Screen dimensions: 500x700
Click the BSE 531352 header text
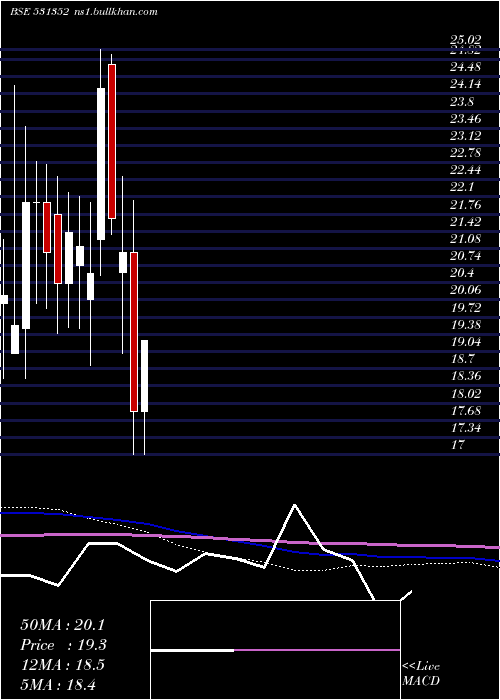click(x=40, y=12)
